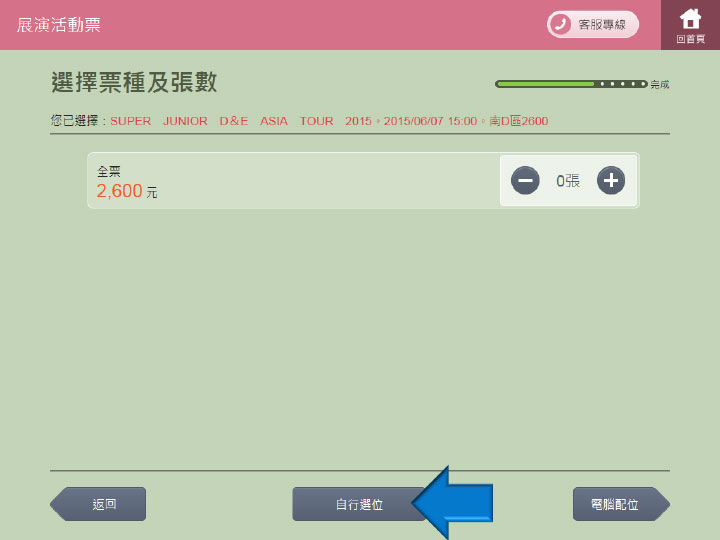Click the 選擇票種及張數 page heading
Image resolution: width=720 pixels, height=540 pixels.
click(x=133, y=82)
